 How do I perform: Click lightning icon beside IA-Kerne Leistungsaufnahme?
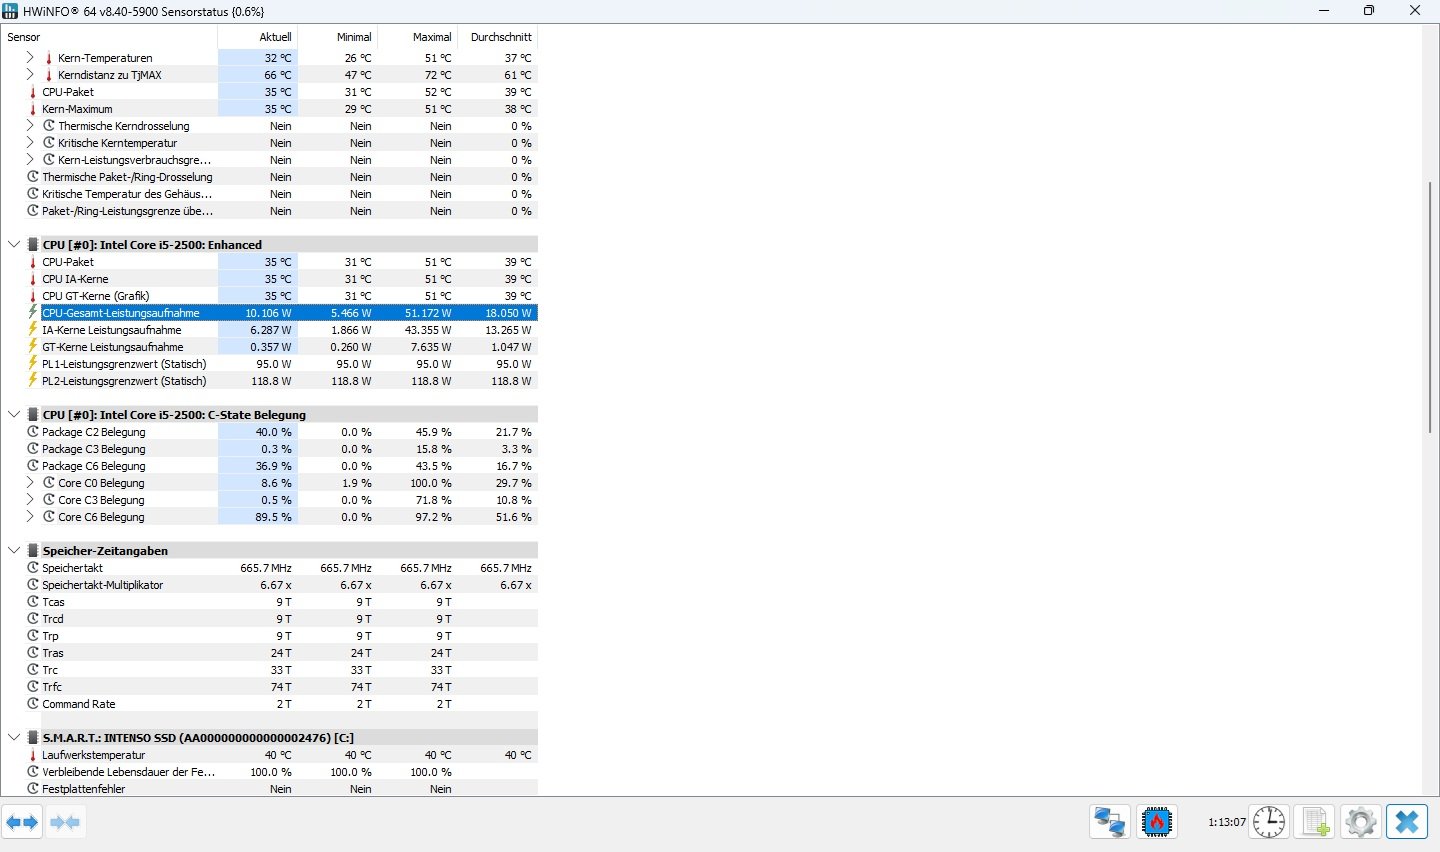(33, 330)
